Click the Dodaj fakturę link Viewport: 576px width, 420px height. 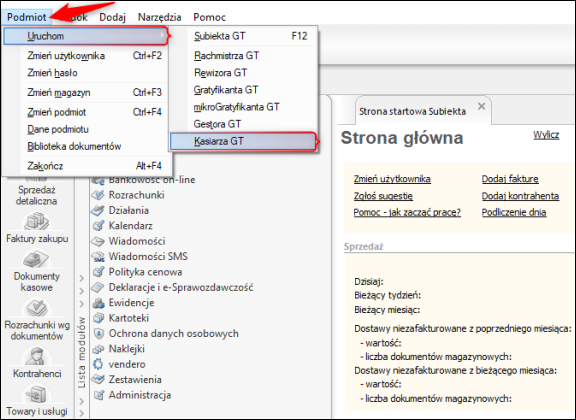pos(510,179)
